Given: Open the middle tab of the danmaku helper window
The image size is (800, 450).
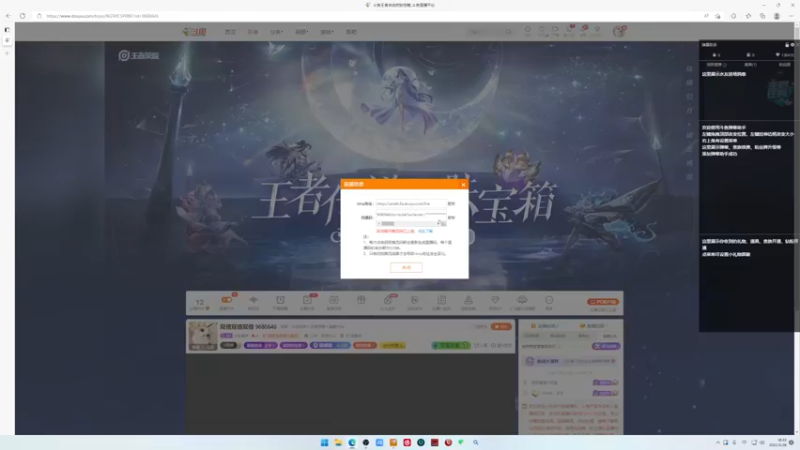Looking at the screenshot, I should (x=751, y=65).
